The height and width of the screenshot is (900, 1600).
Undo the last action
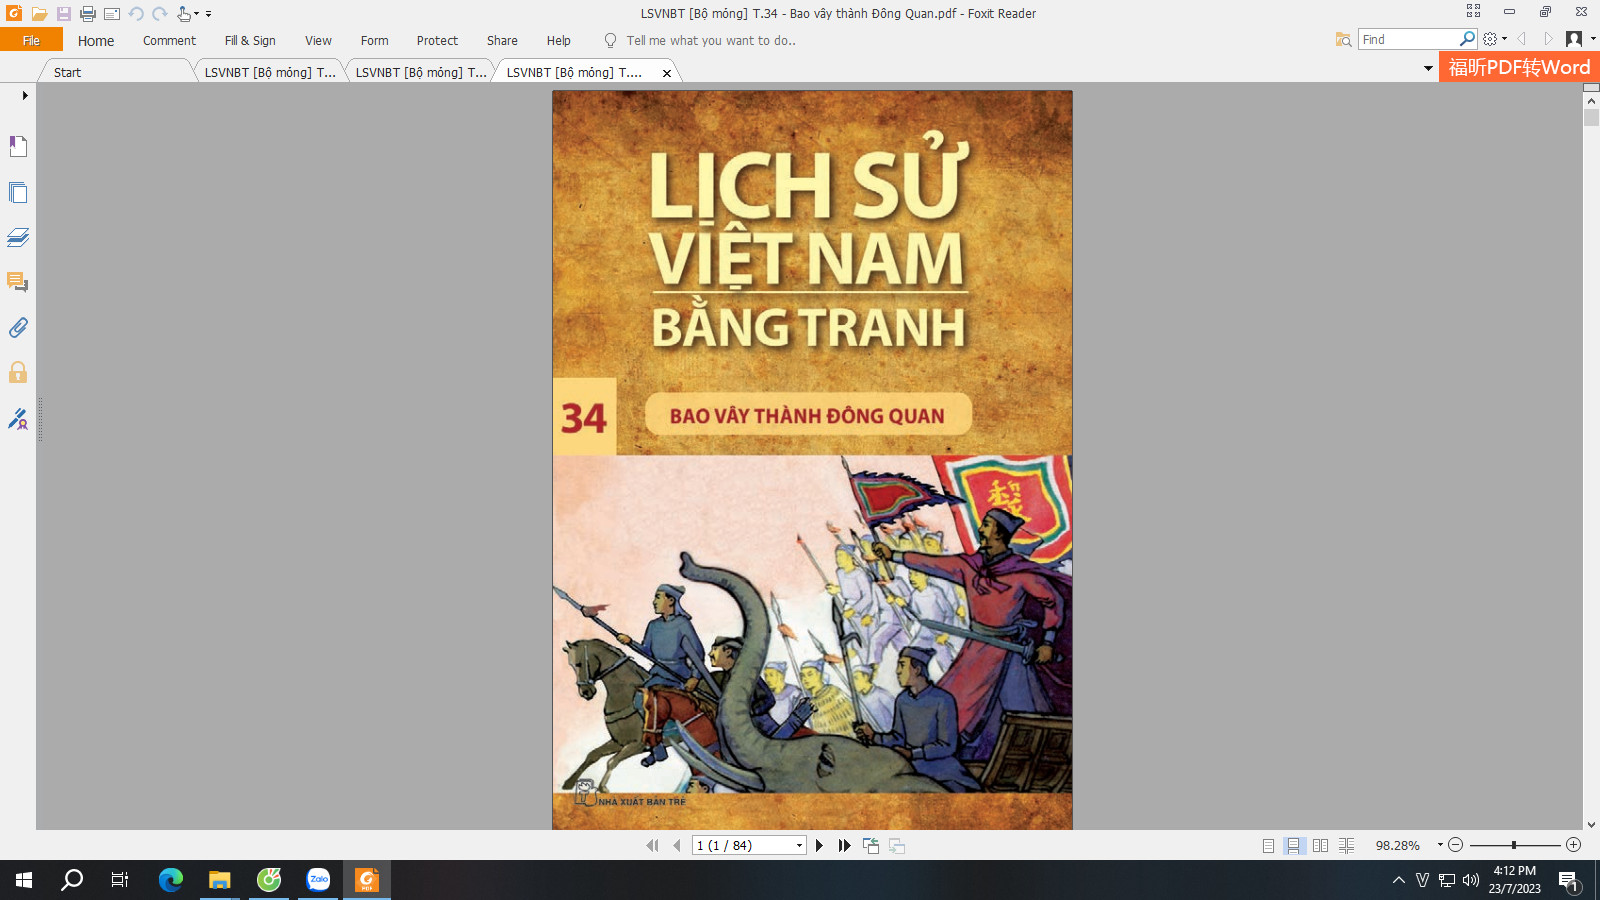pos(136,14)
